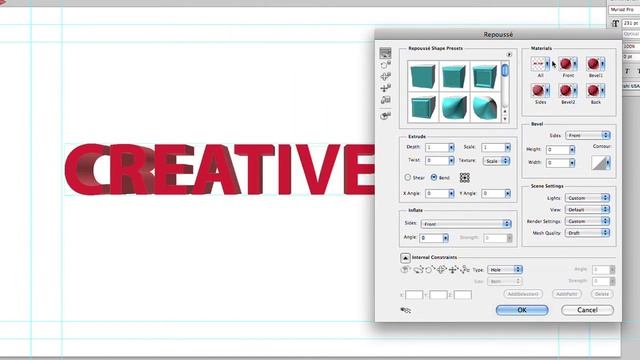Confirm the Repoussé dialog with OK
Image resolution: width=640 pixels, height=360 pixels.
(x=522, y=310)
